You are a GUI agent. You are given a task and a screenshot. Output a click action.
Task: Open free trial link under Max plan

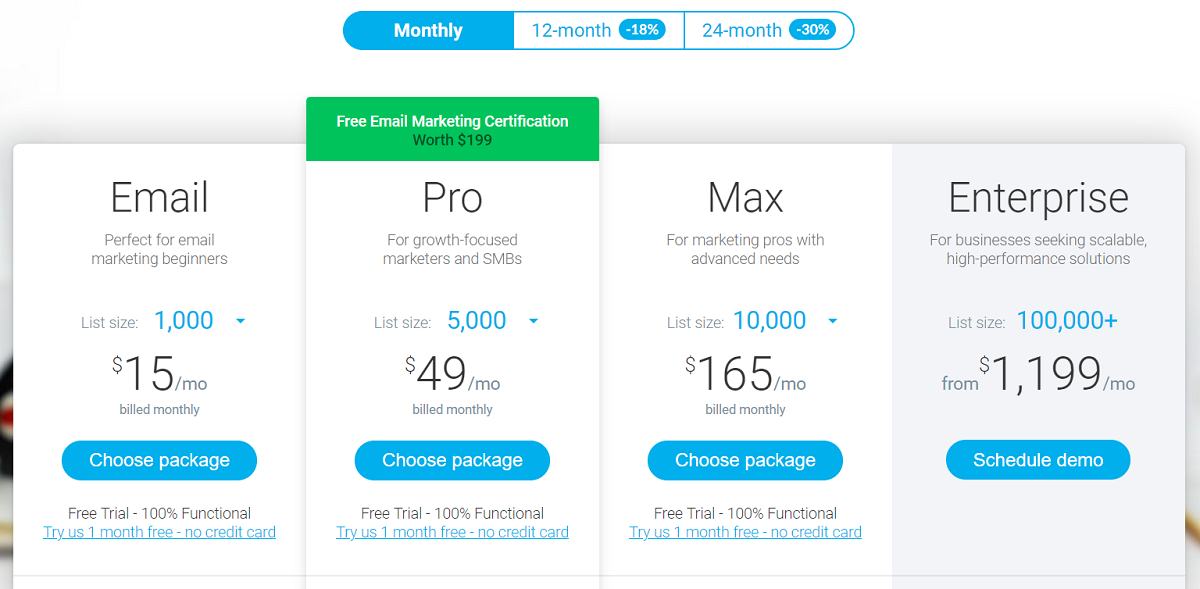pos(745,532)
